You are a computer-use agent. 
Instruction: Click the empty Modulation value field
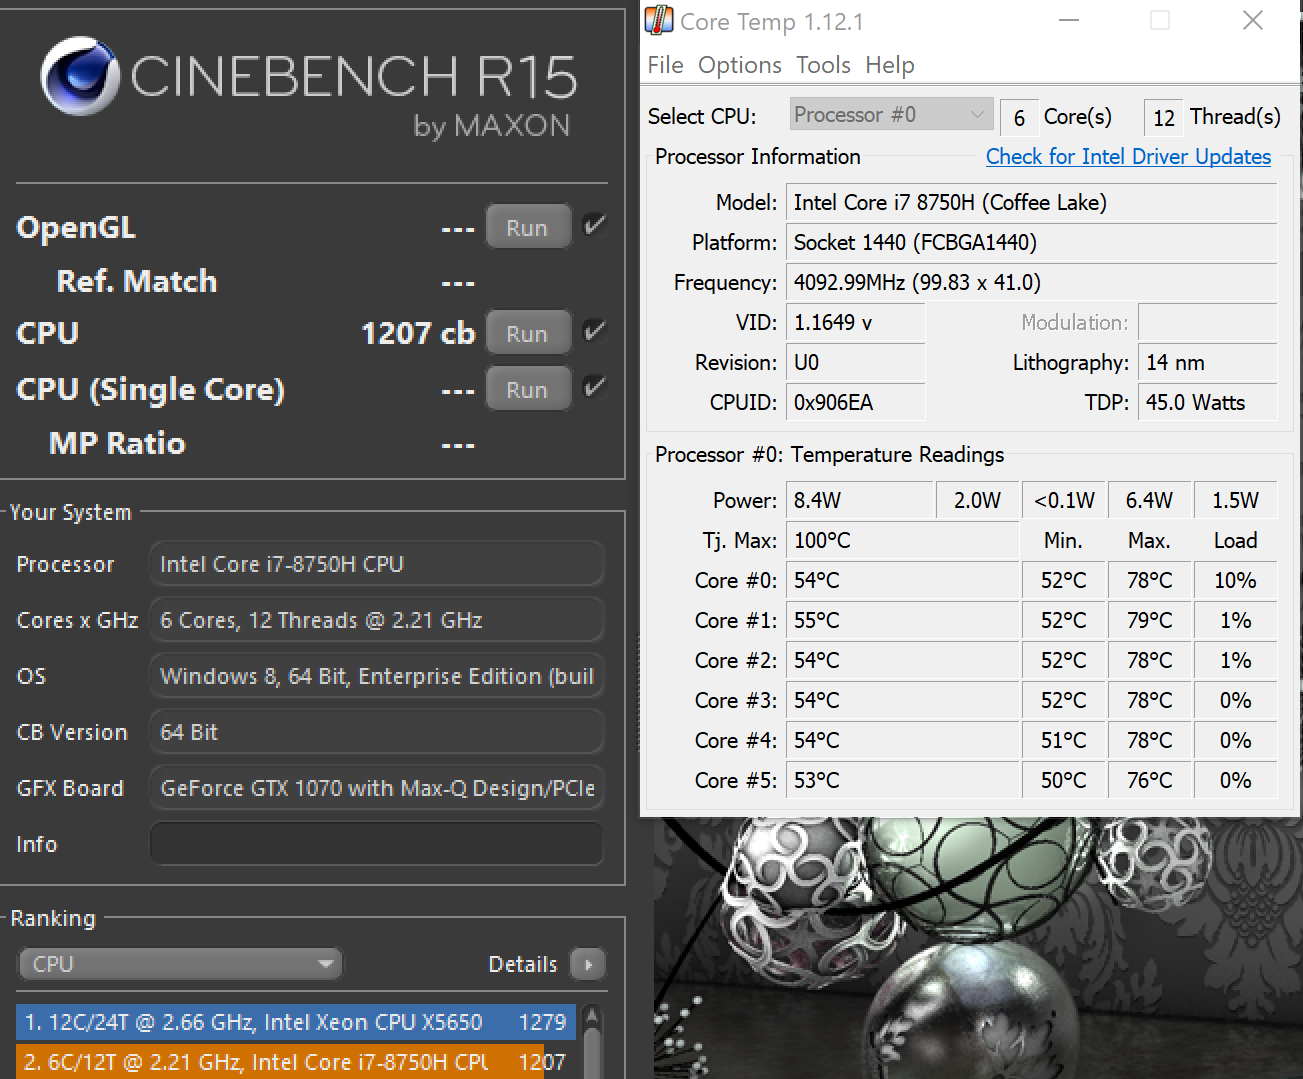tap(1208, 323)
